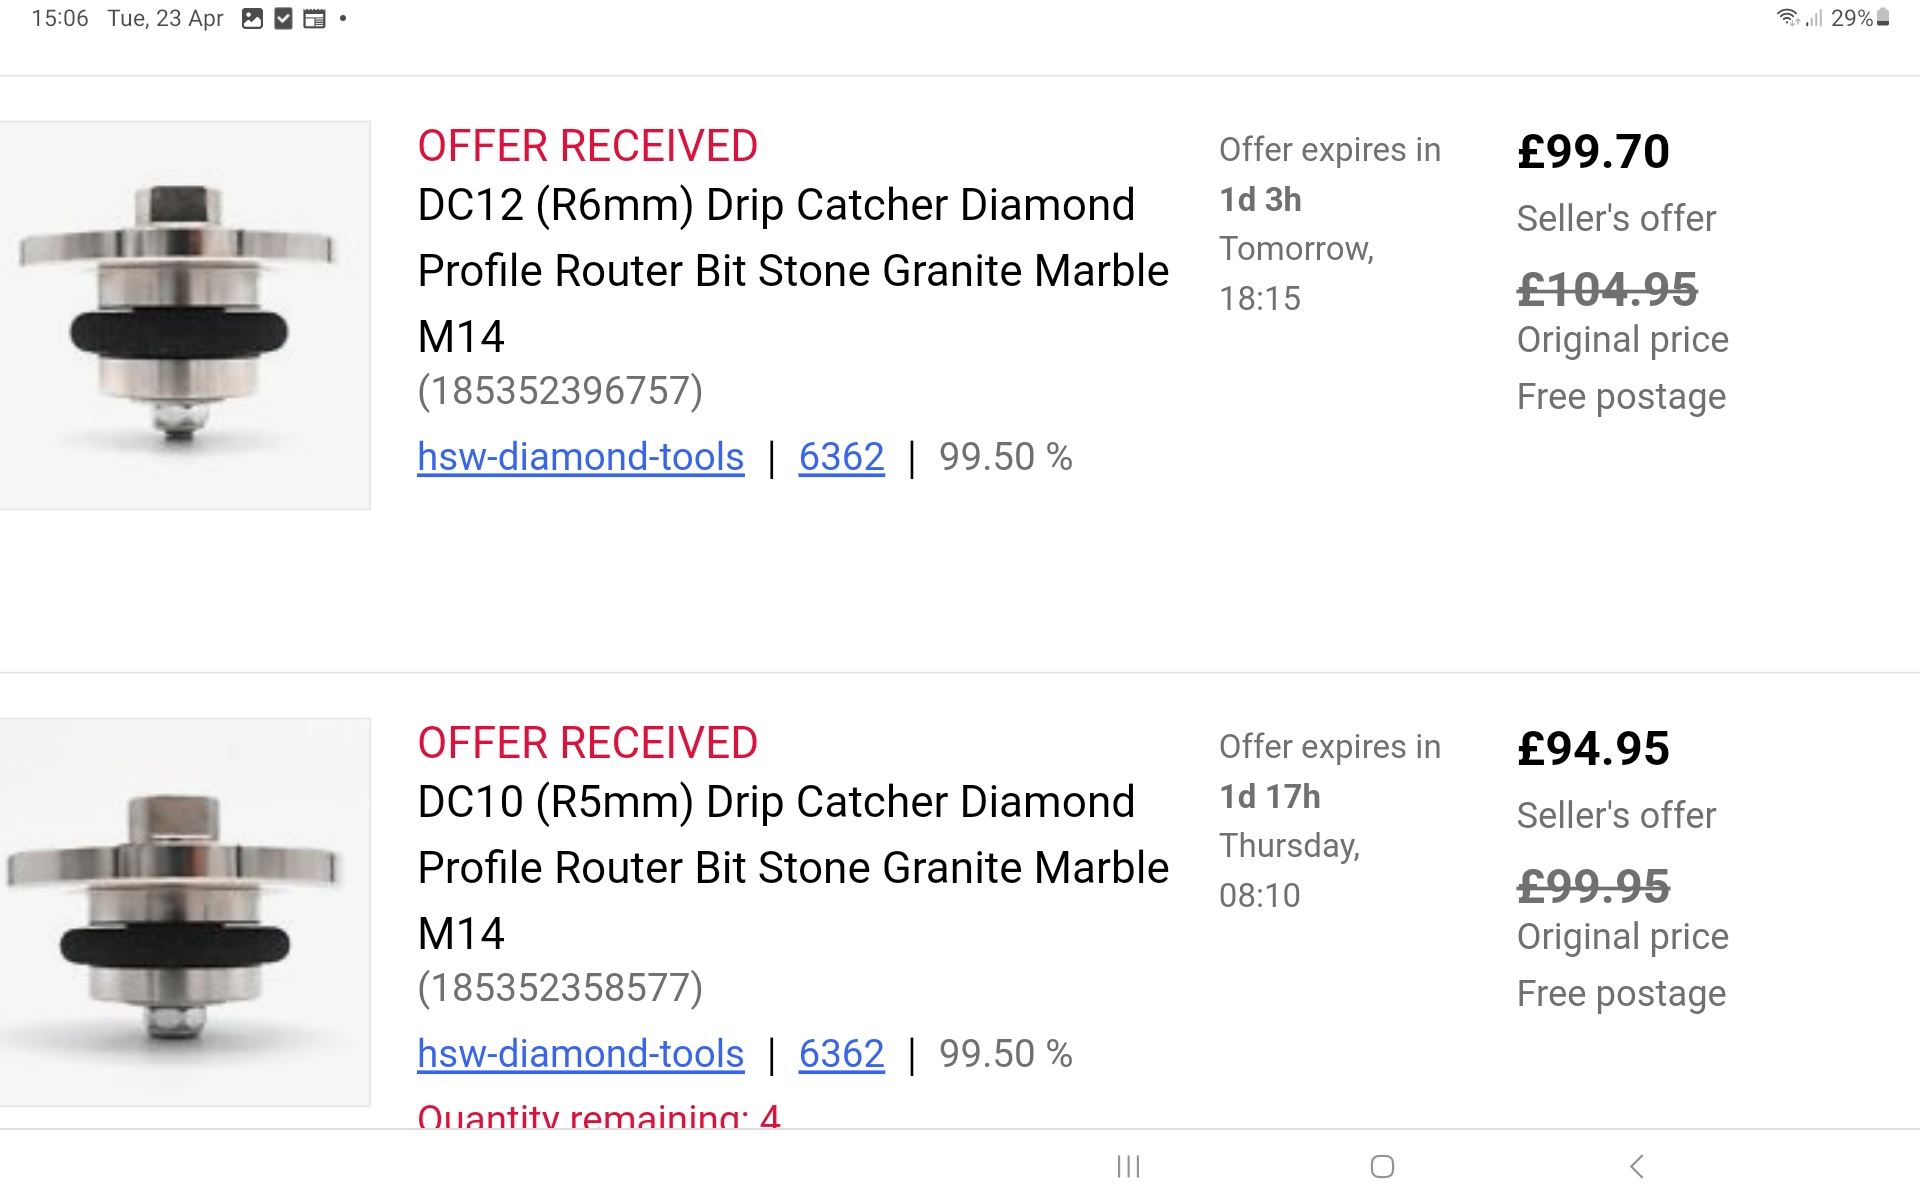The width and height of the screenshot is (1920, 1200).
Task: Open hsw-diamond-tools seller link on DC10 listing
Action: pos(580,1054)
